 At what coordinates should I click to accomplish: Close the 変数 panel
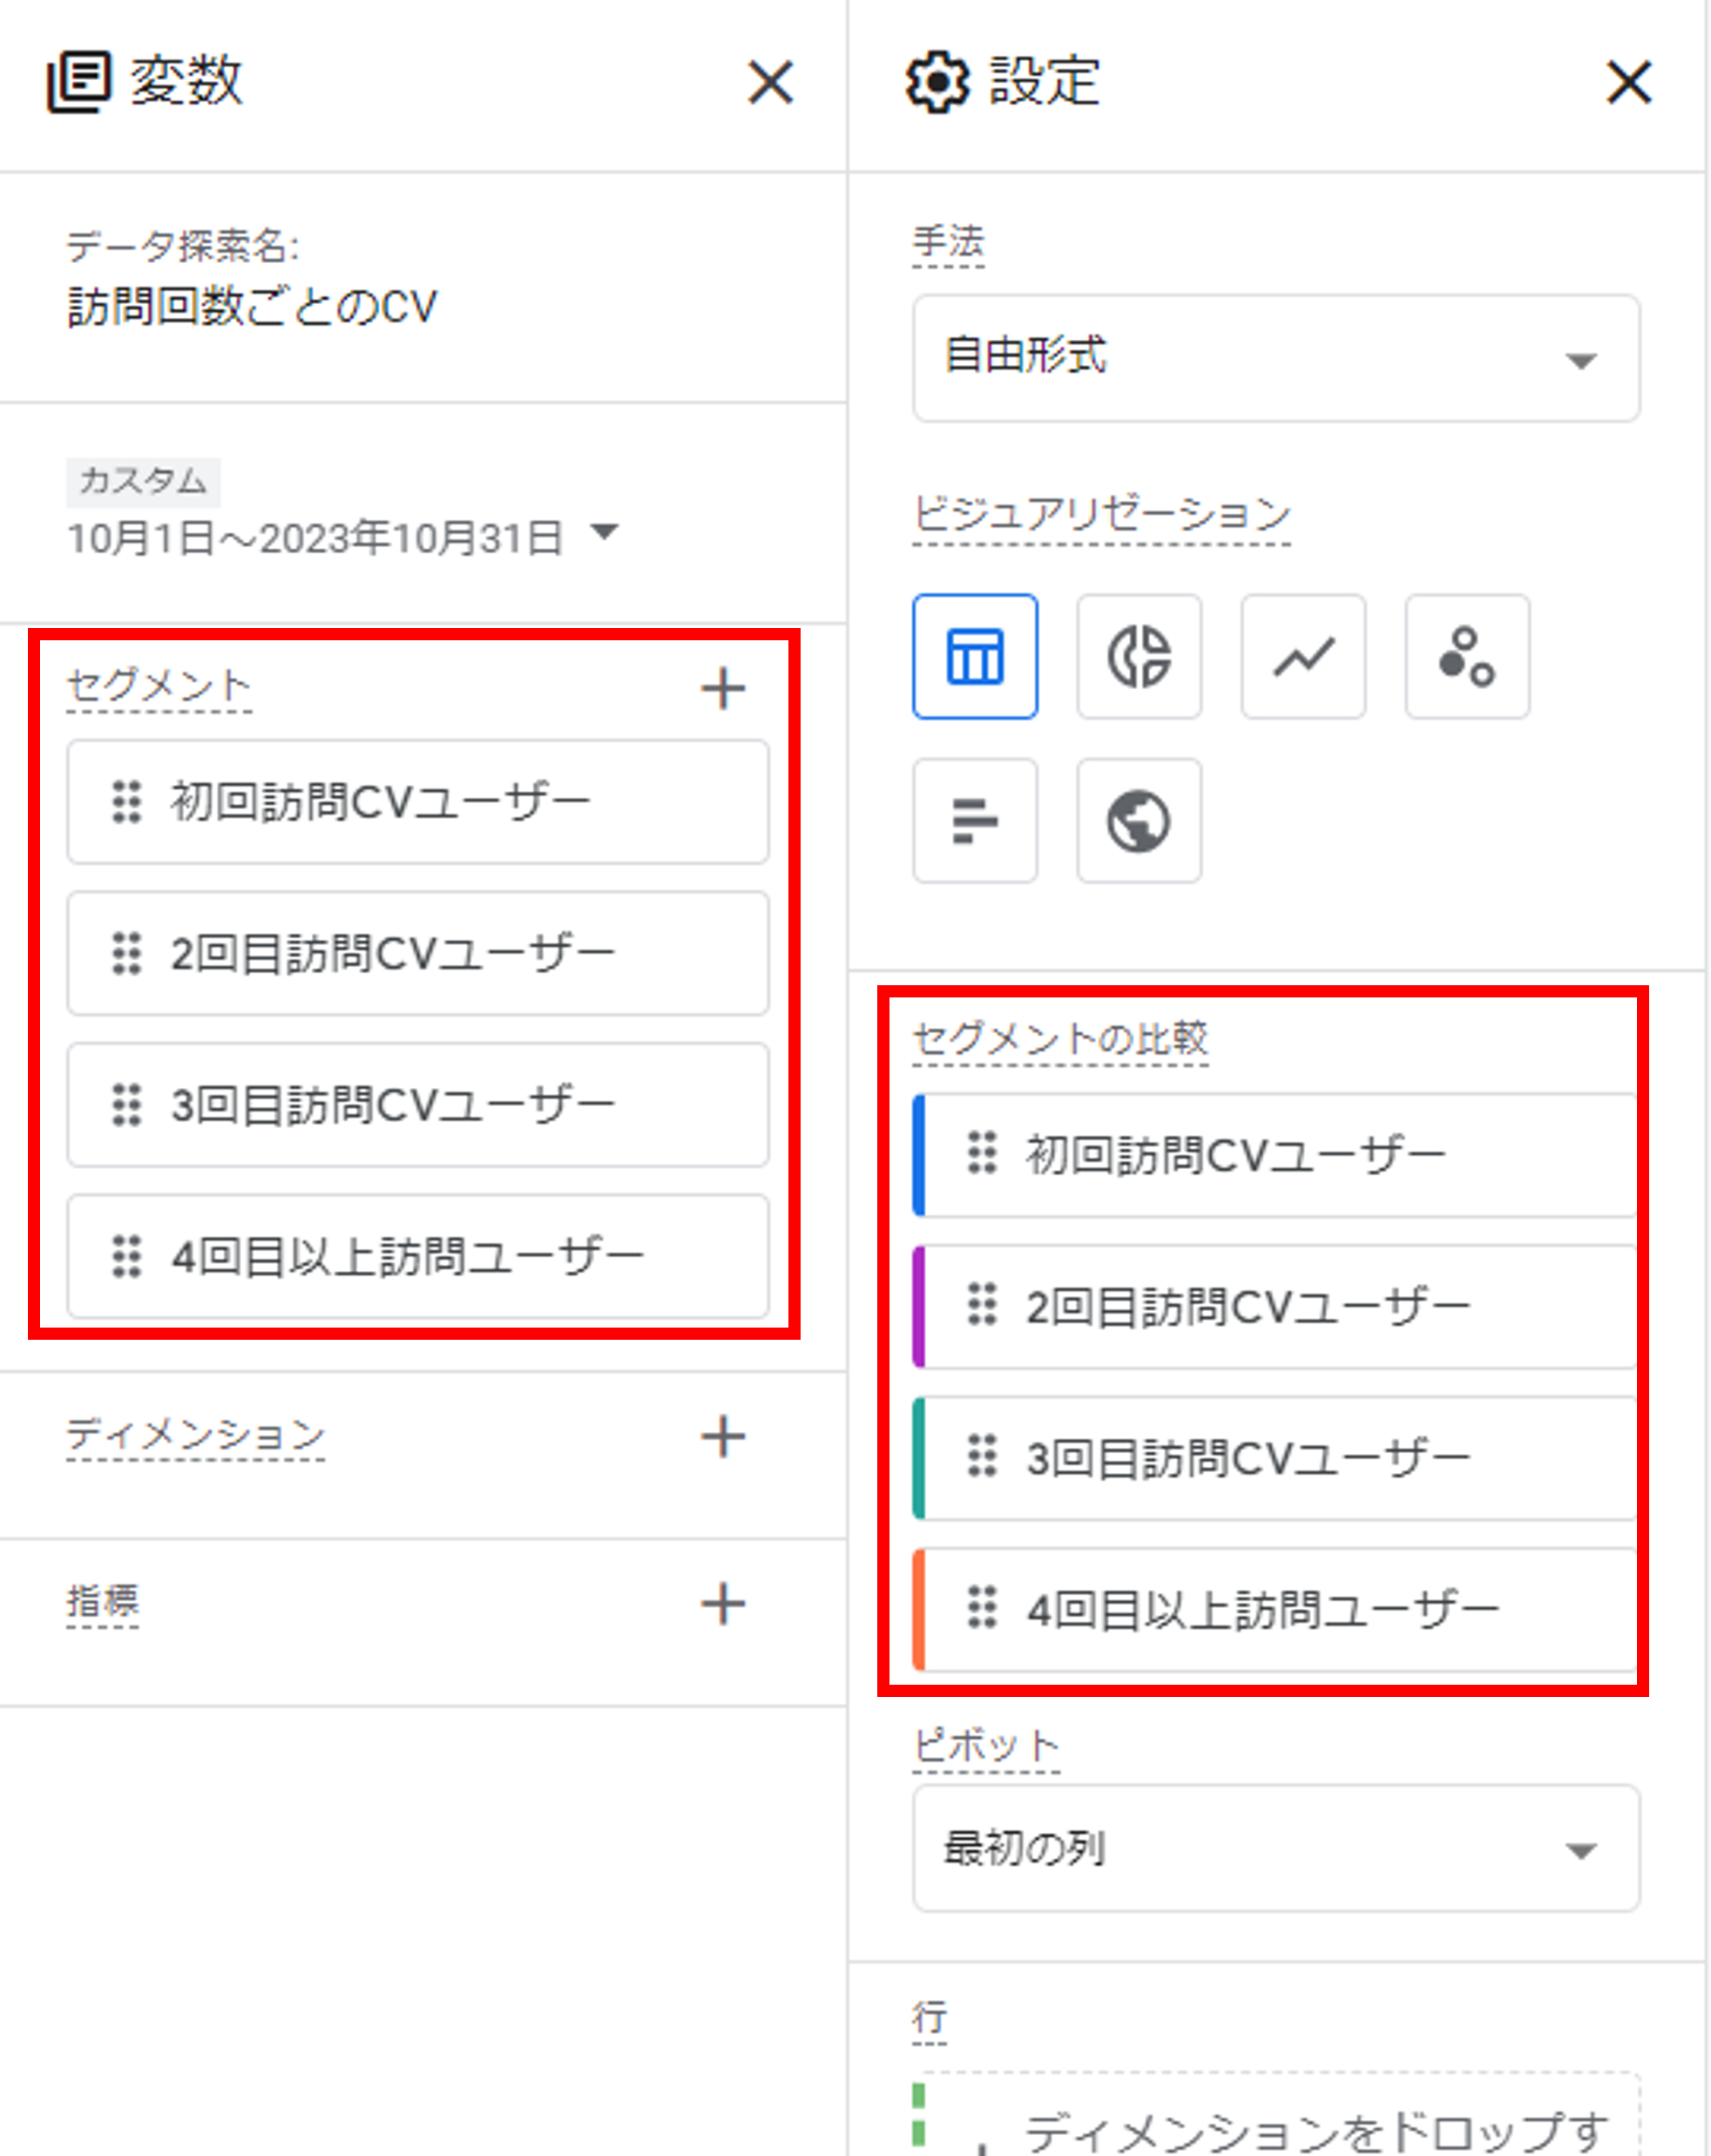[x=770, y=83]
